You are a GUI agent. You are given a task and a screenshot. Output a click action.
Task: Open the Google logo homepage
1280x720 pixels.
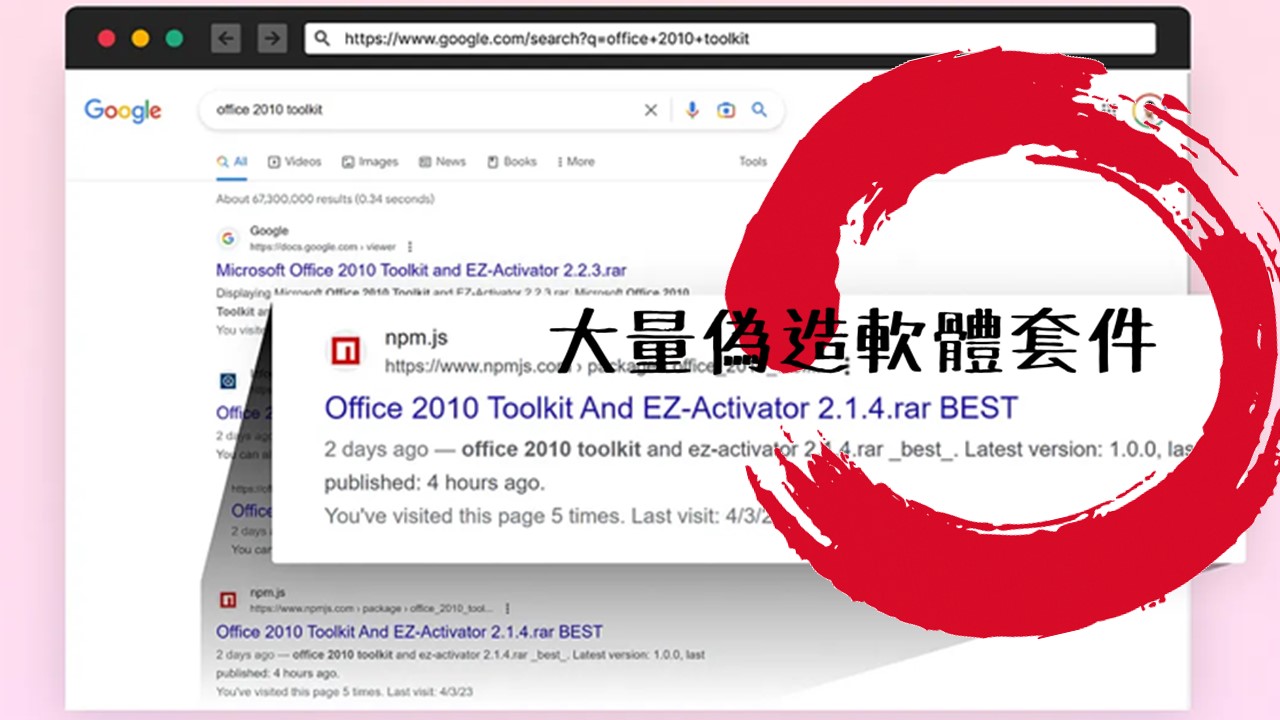point(122,110)
